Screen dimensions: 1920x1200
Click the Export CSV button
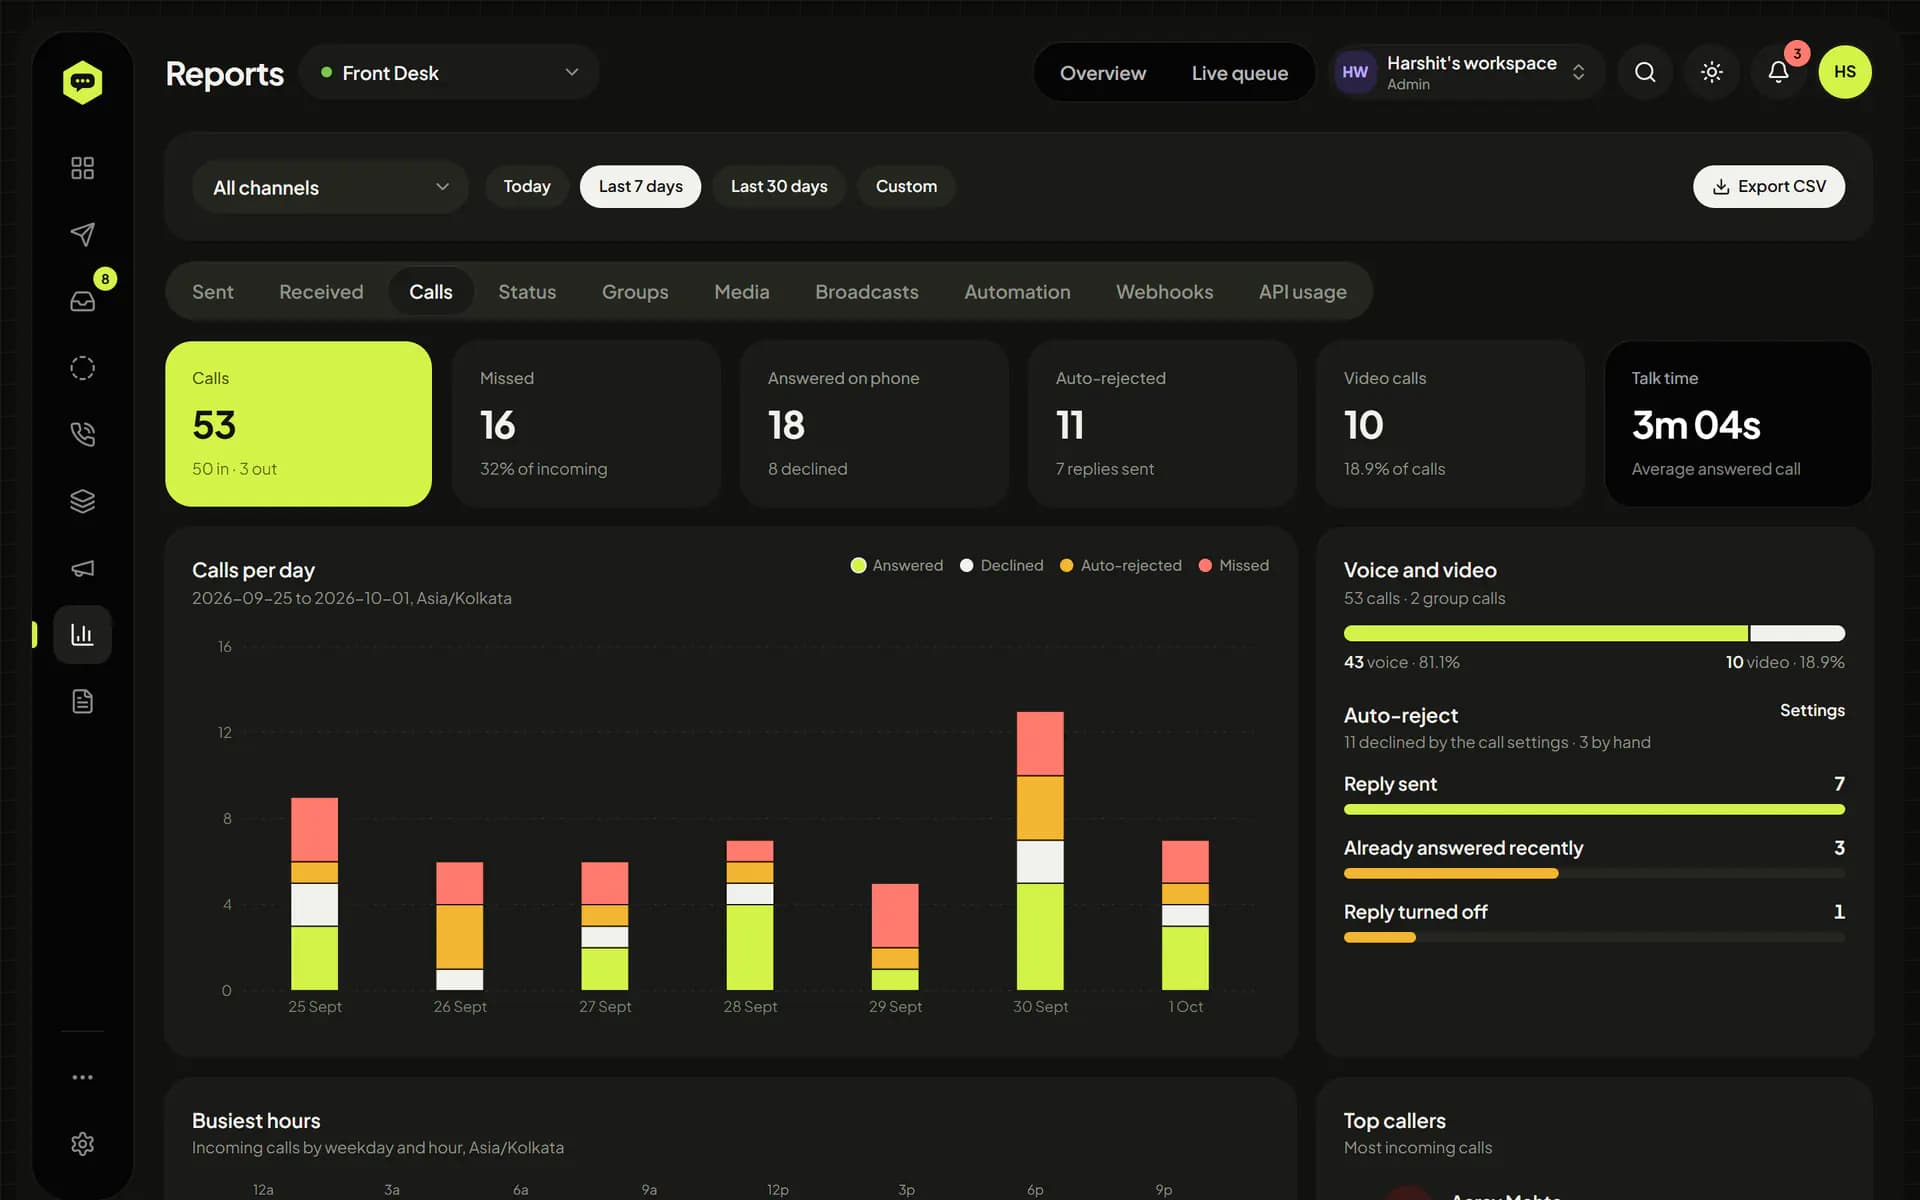1768,186
